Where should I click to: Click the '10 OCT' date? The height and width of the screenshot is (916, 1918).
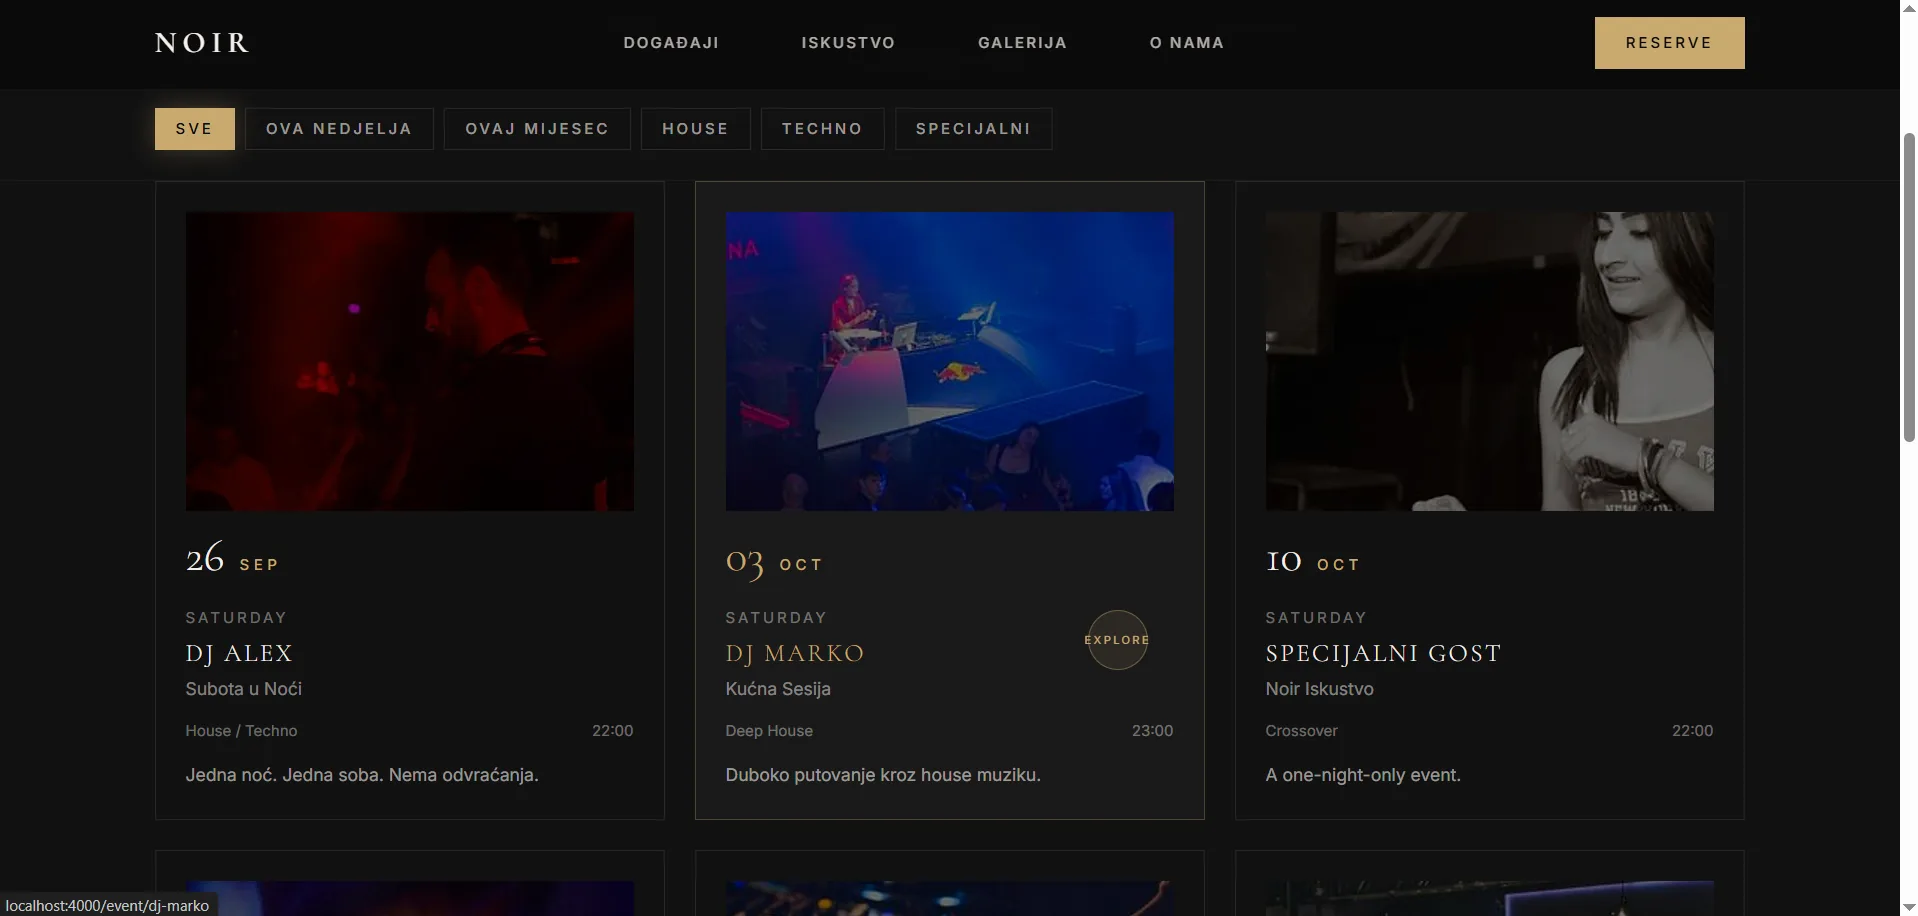click(x=1313, y=562)
